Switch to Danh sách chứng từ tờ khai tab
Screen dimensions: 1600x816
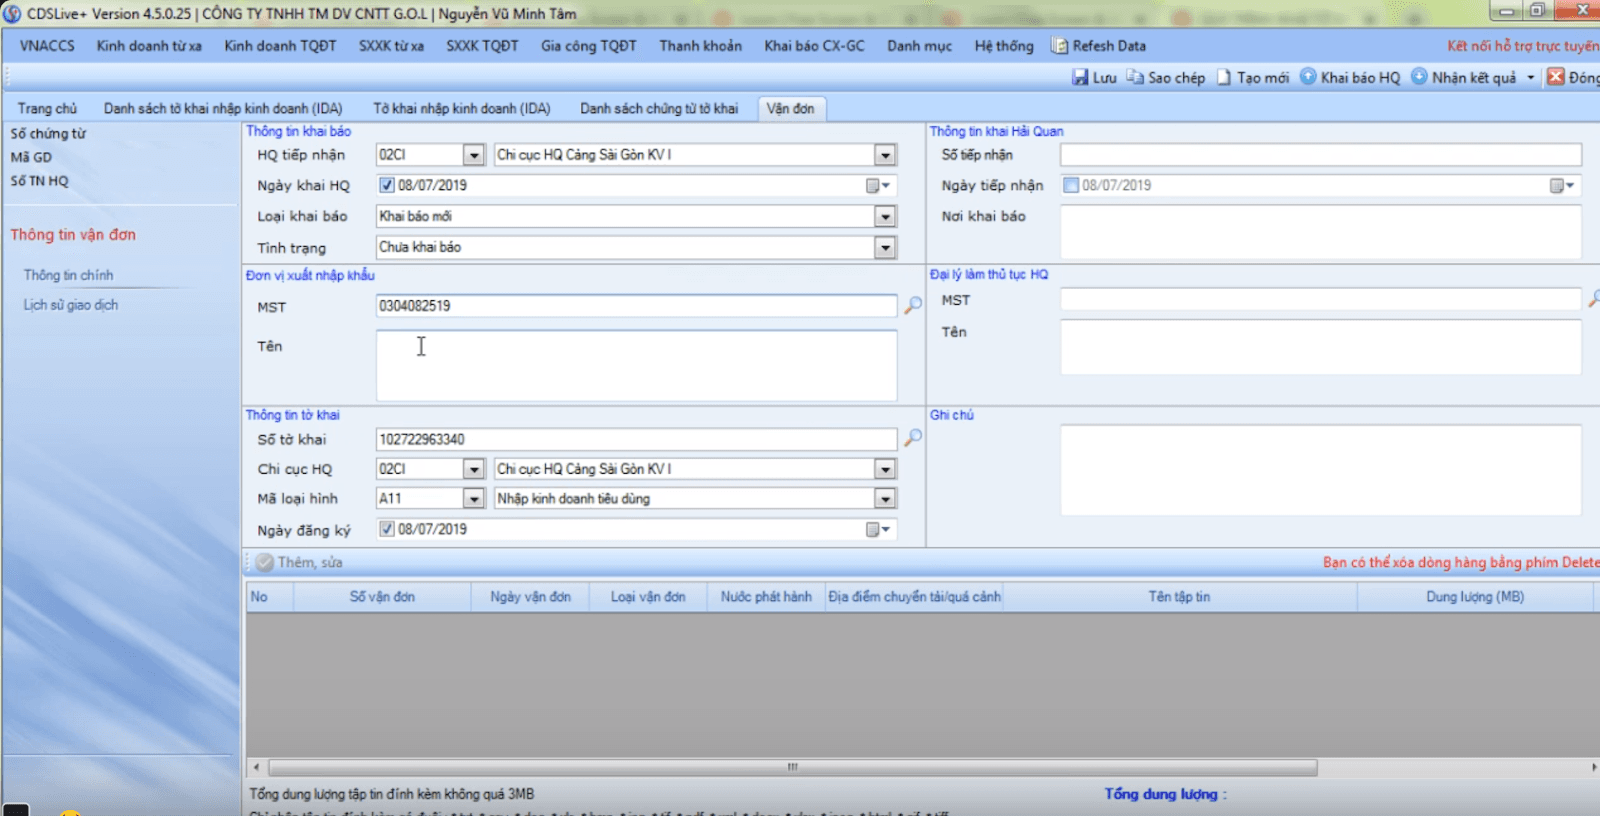[659, 108]
